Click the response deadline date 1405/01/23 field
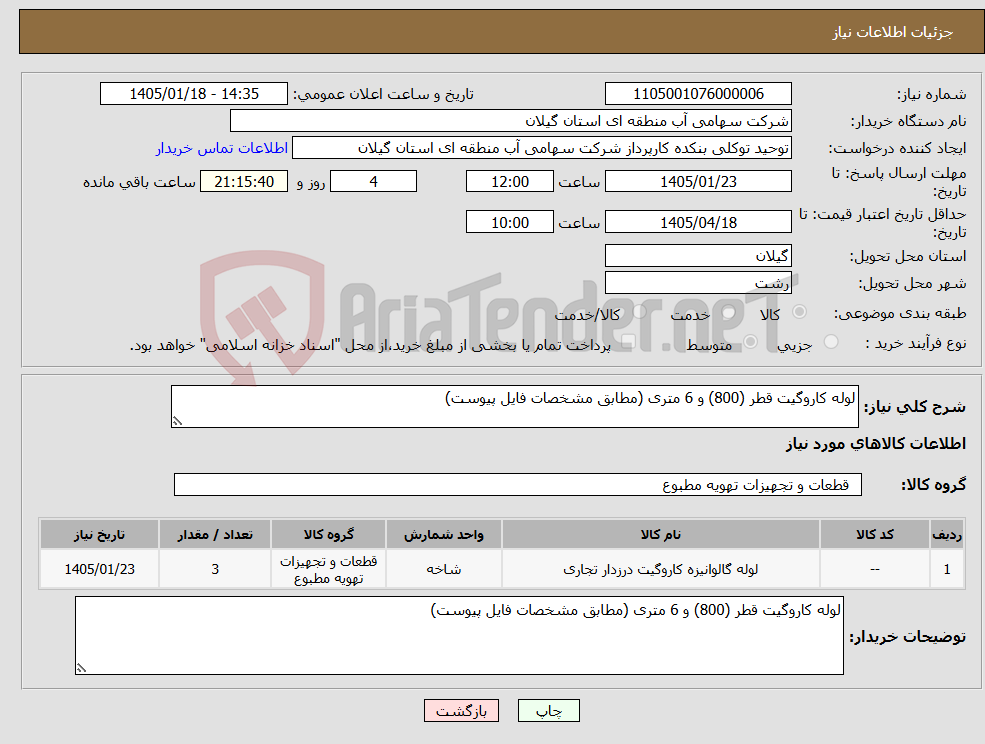The width and height of the screenshot is (985, 744). (x=698, y=182)
